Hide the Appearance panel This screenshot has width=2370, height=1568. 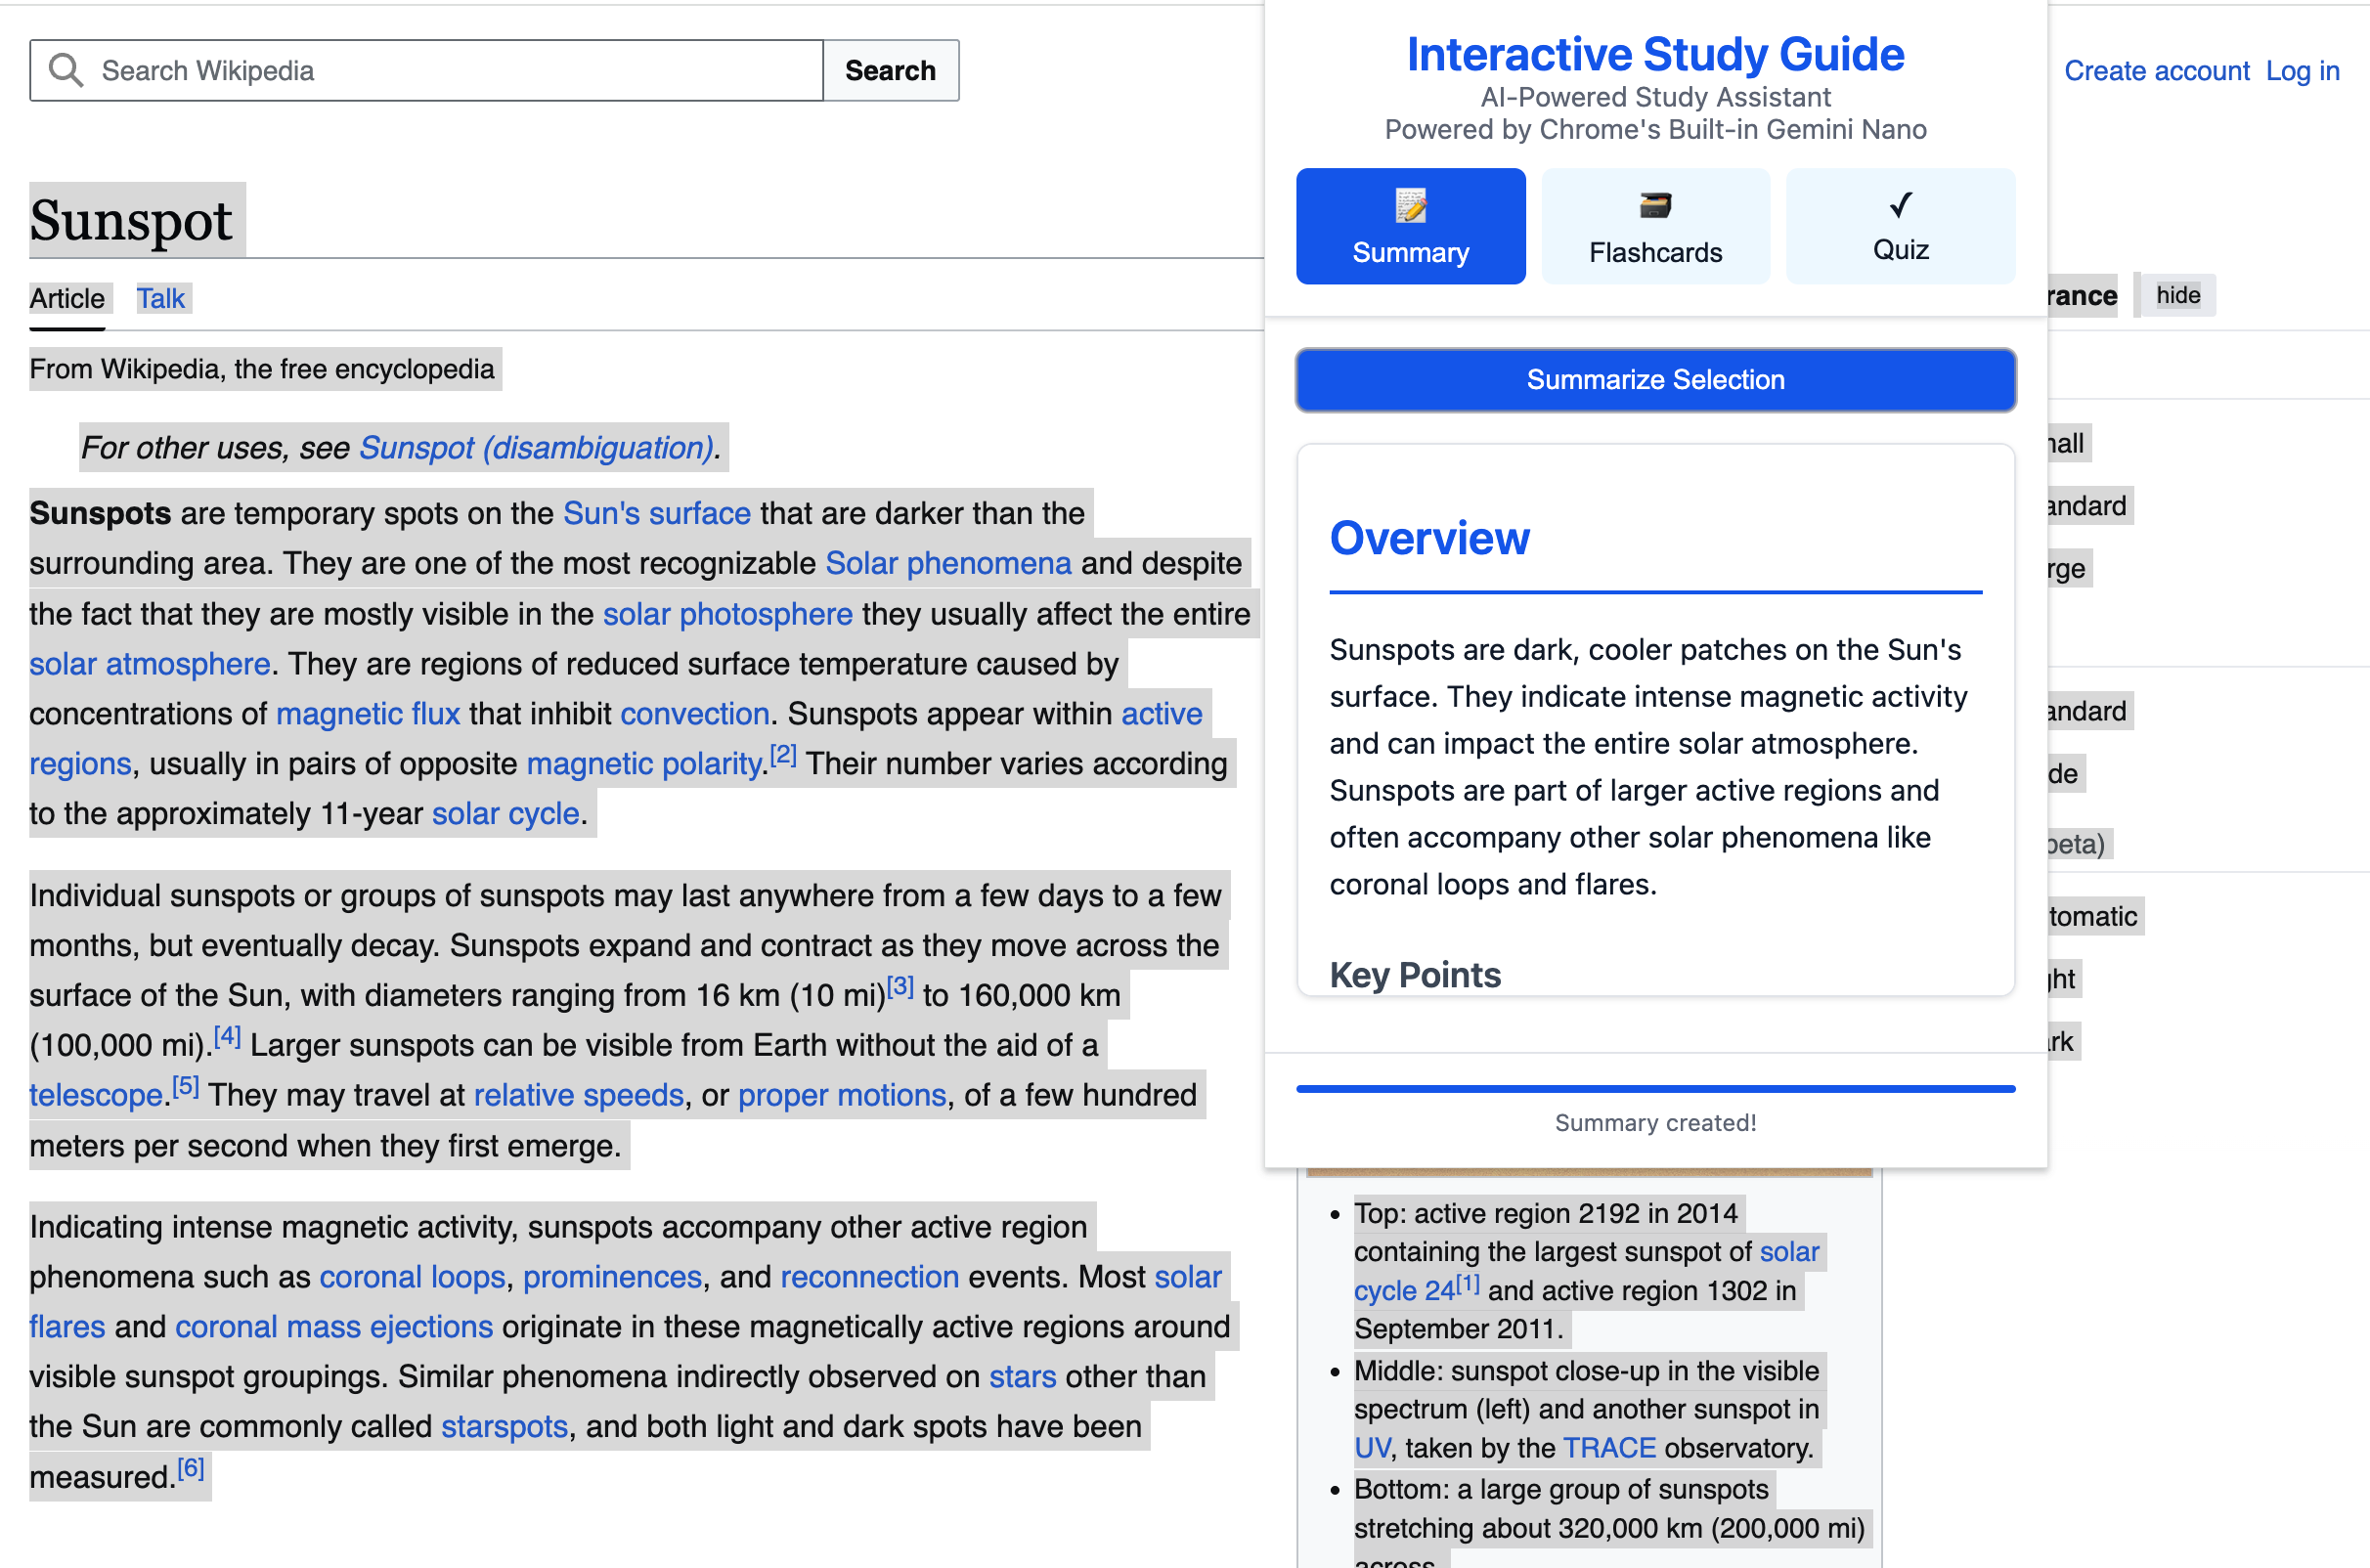[x=2177, y=295]
